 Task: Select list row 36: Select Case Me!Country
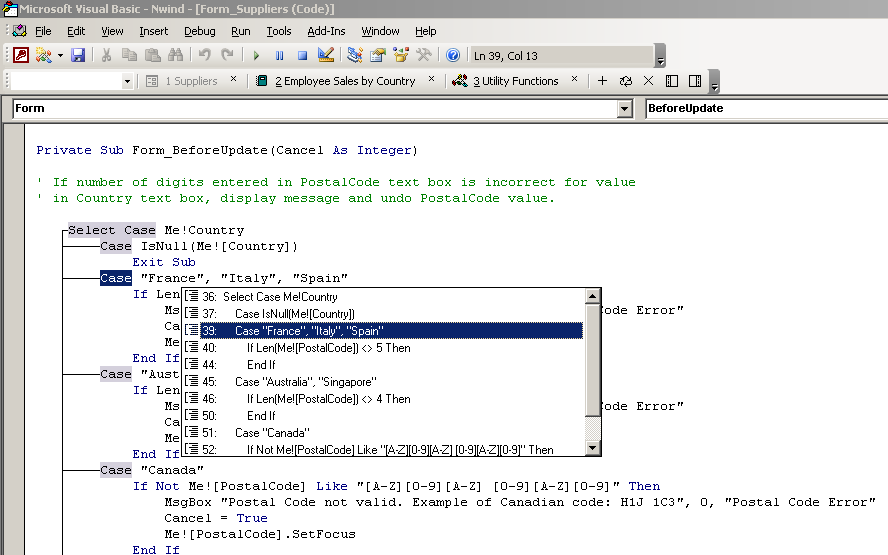click(383, 297)
